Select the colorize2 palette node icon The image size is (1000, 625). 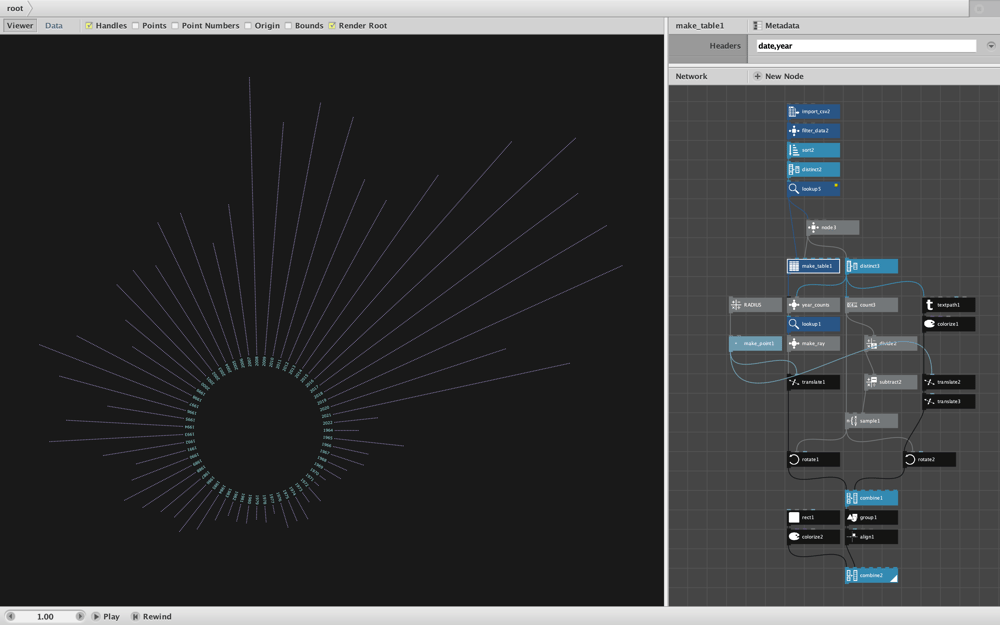click(793, 537)
